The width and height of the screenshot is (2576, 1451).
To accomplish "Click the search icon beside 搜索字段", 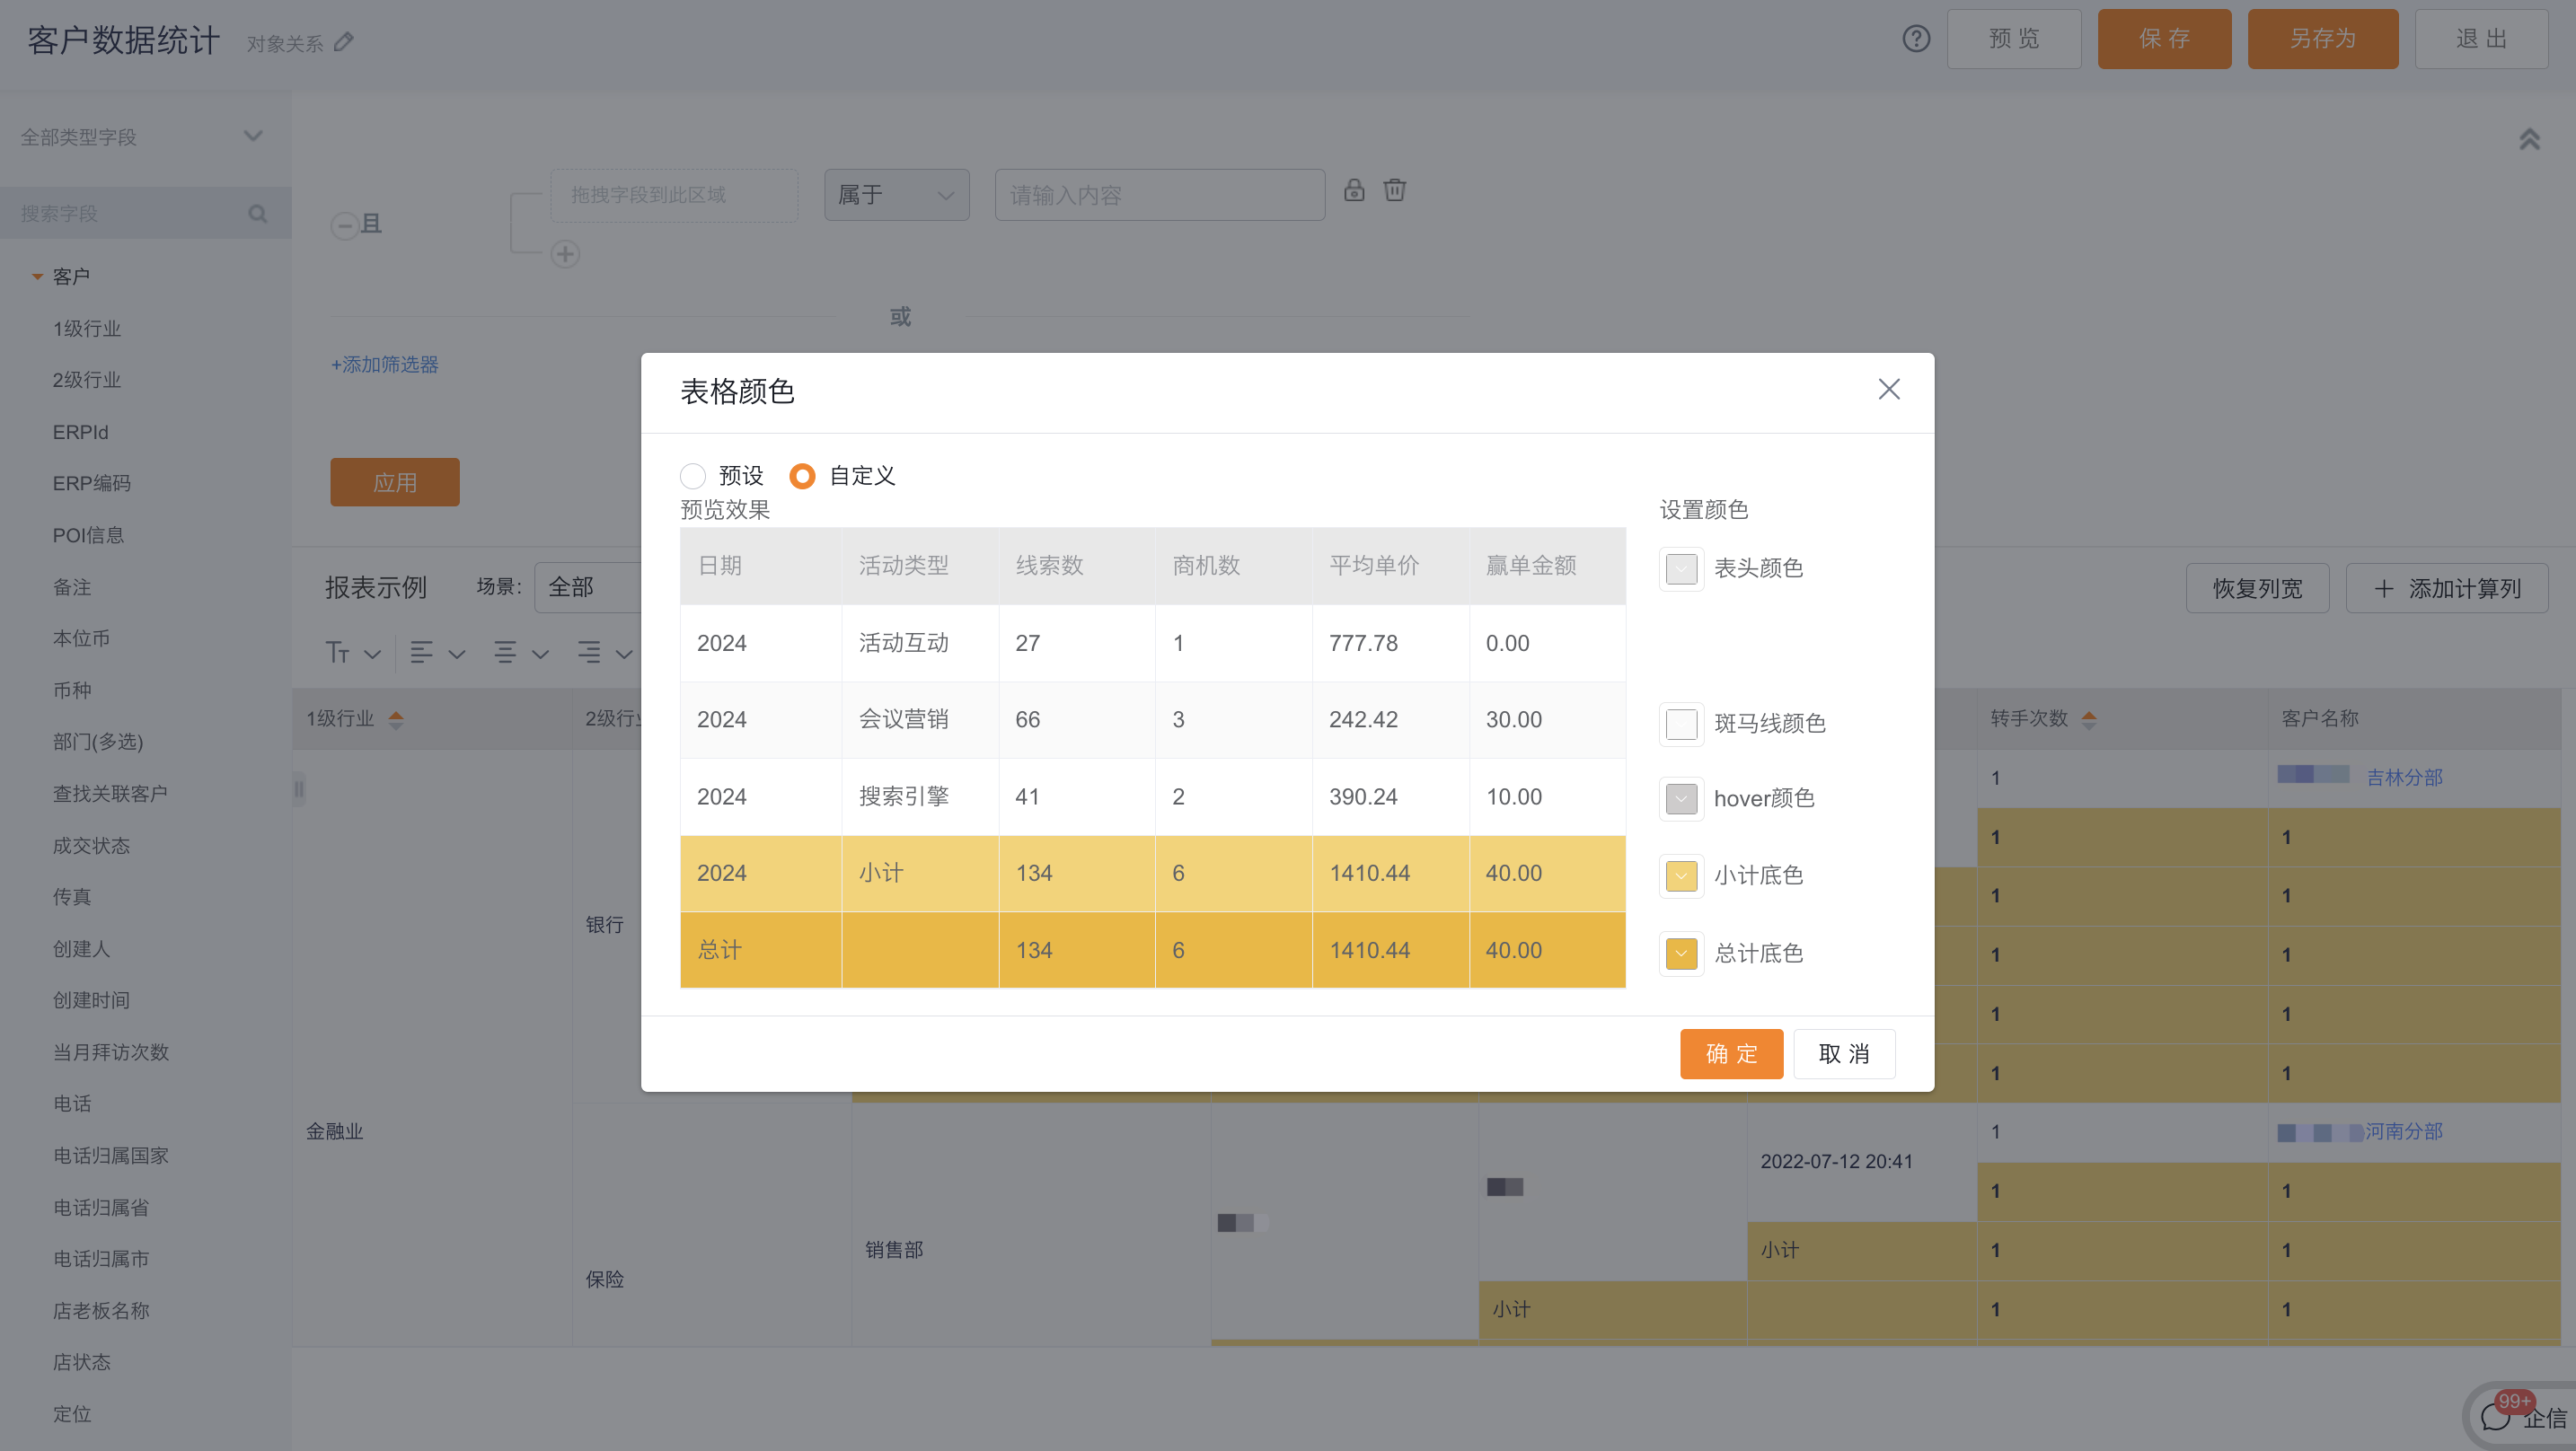I will (258, 213).
